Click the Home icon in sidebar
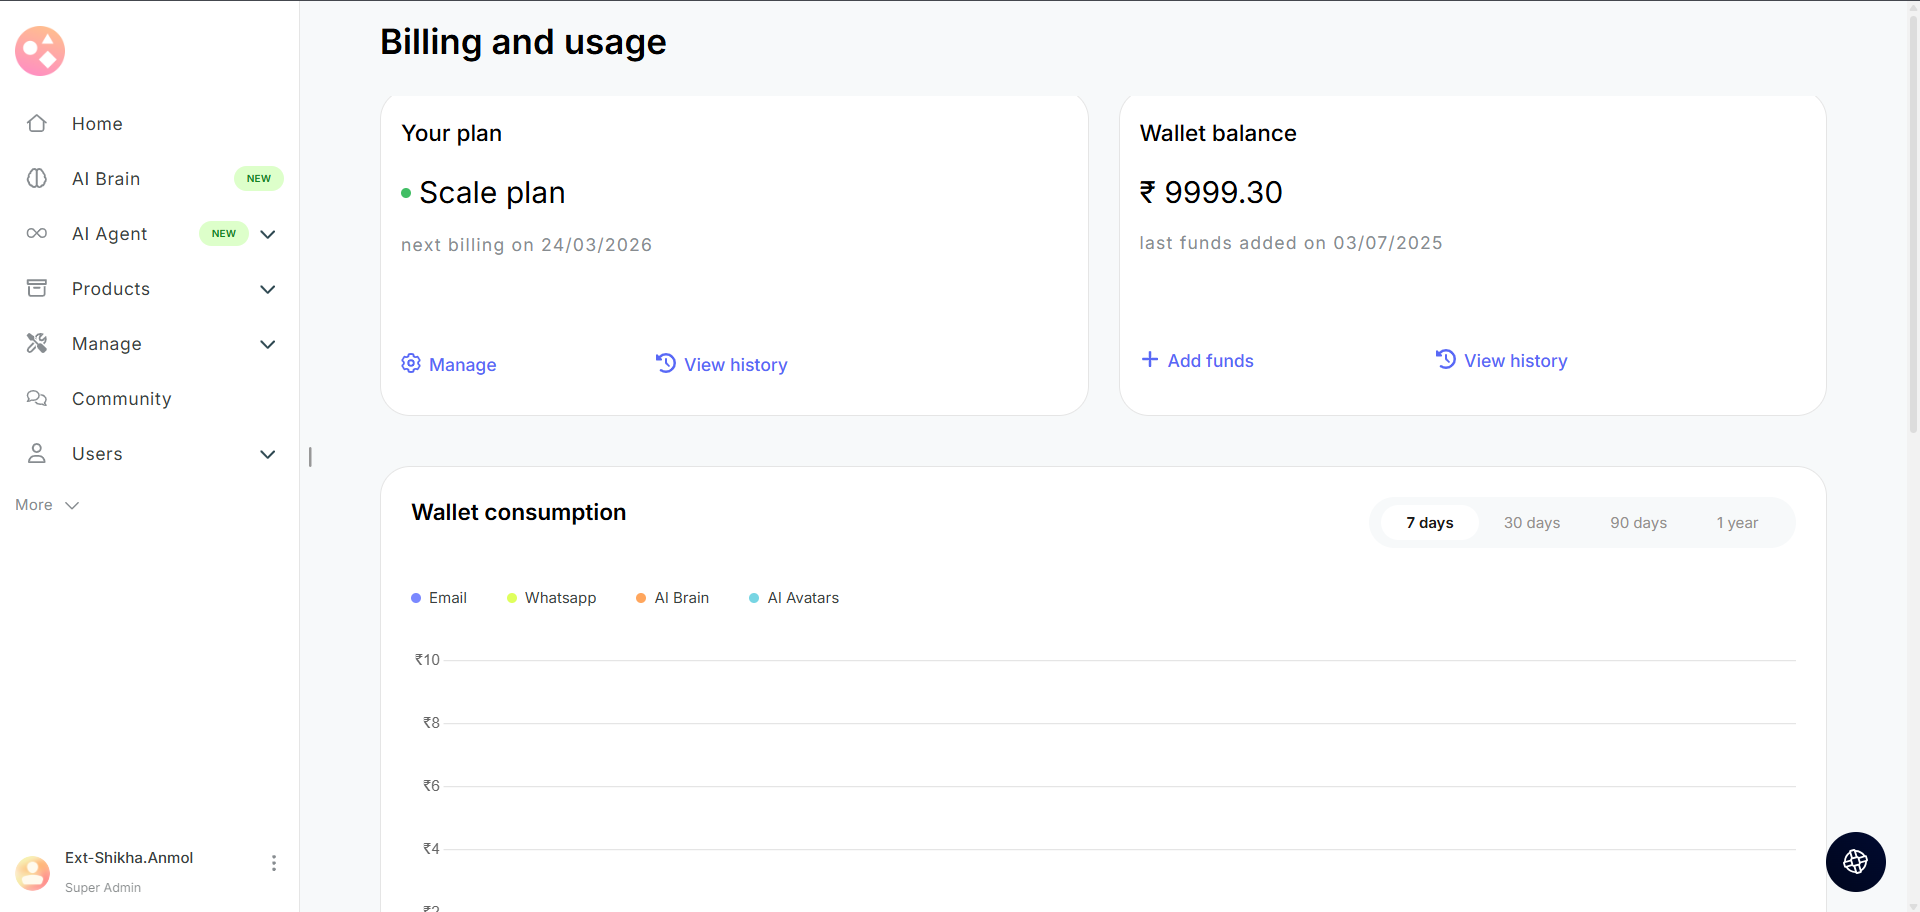Image resolution: width=1920 pixels, height=912 pixels. point(37,124)
